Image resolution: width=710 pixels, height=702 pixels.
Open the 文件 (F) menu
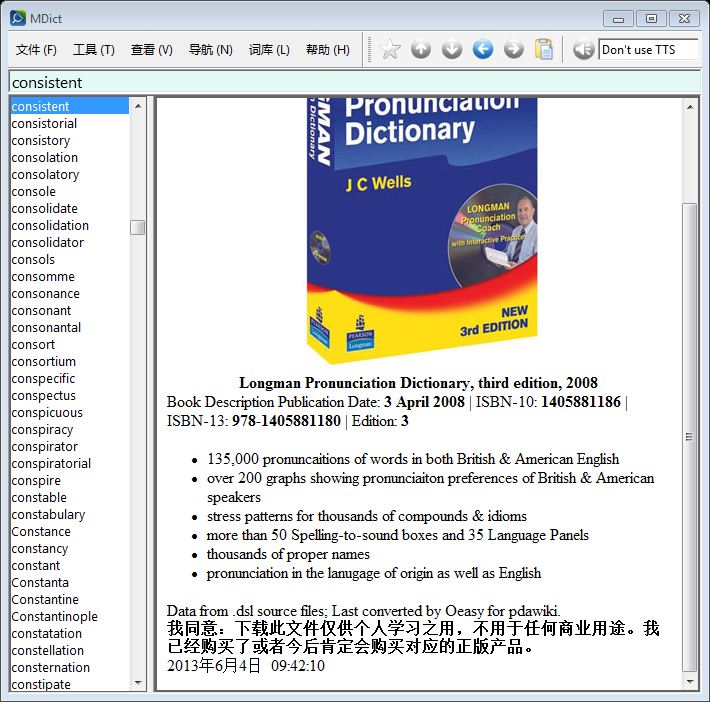pos(36,49)
